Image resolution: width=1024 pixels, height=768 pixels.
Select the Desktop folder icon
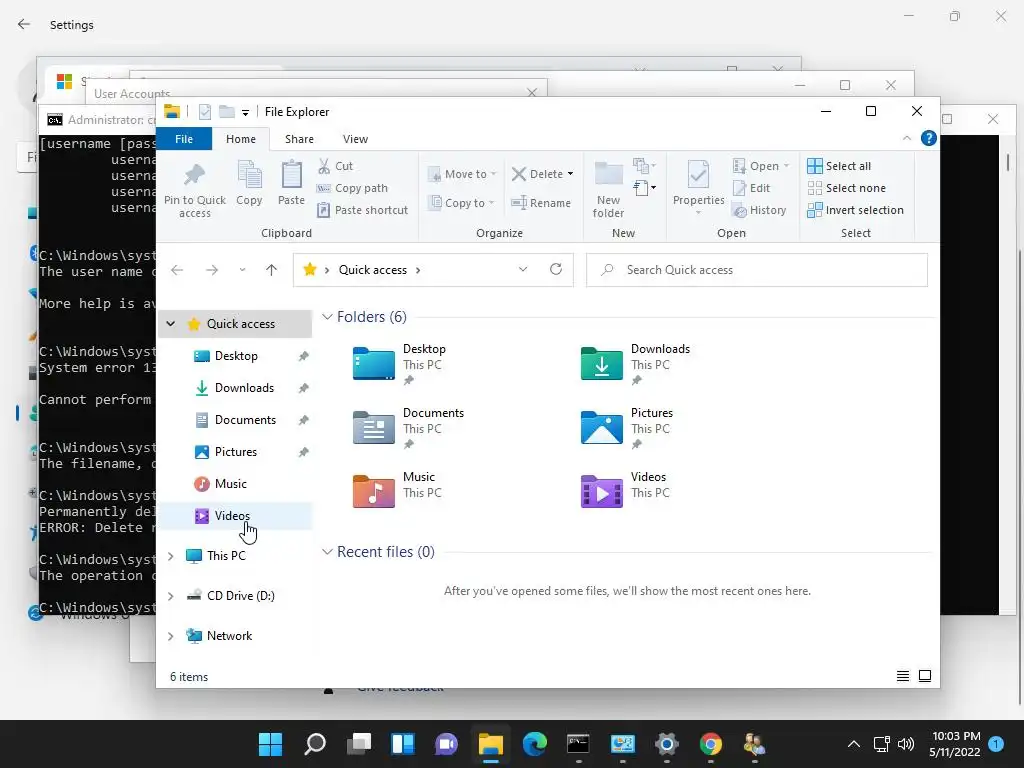374,363
